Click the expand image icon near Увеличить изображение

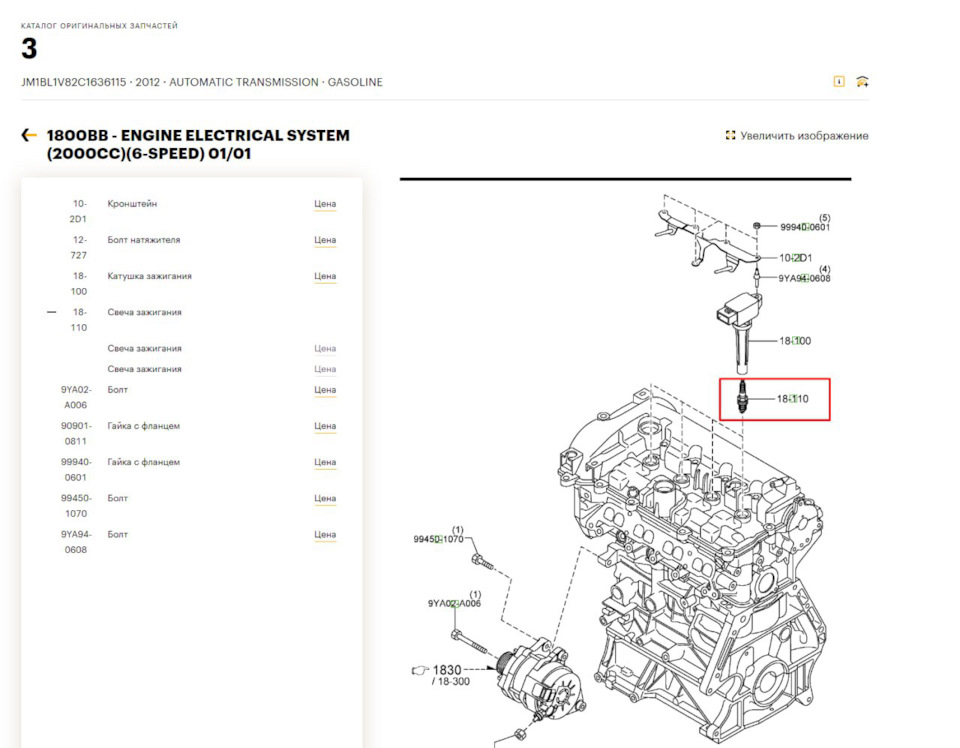click(729, 135)
